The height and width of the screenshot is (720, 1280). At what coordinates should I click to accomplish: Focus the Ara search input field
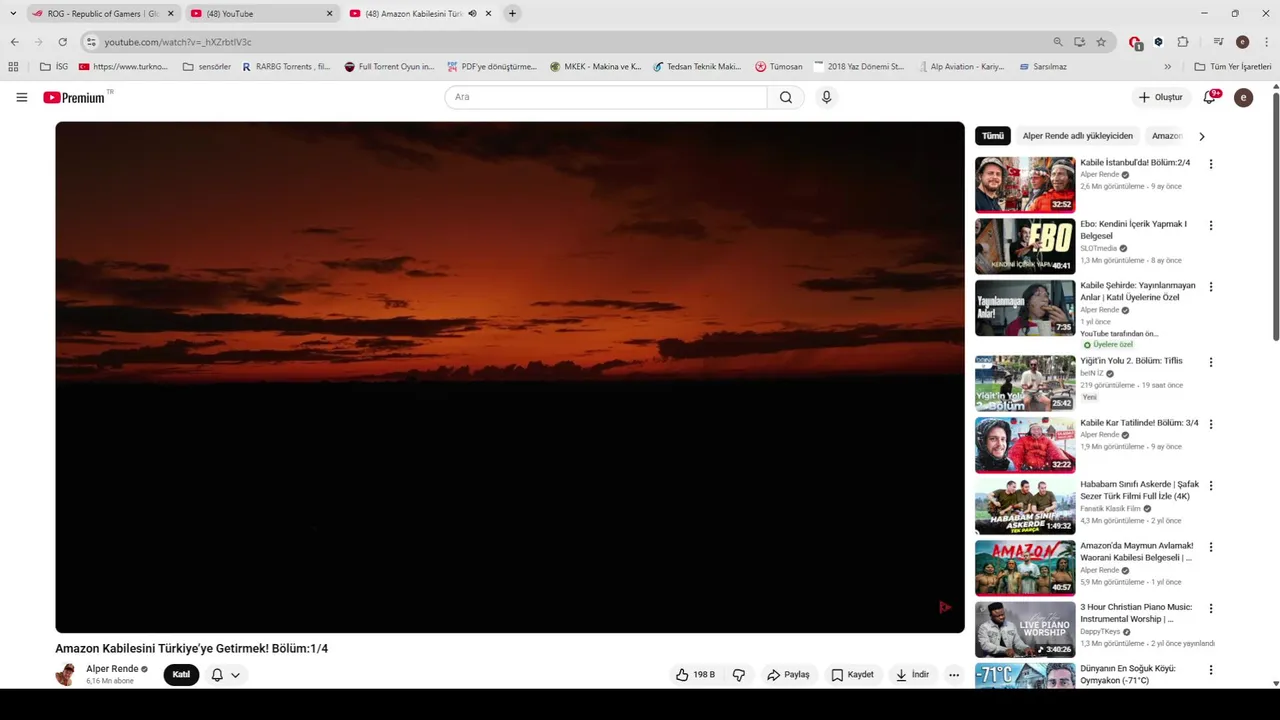606,97
